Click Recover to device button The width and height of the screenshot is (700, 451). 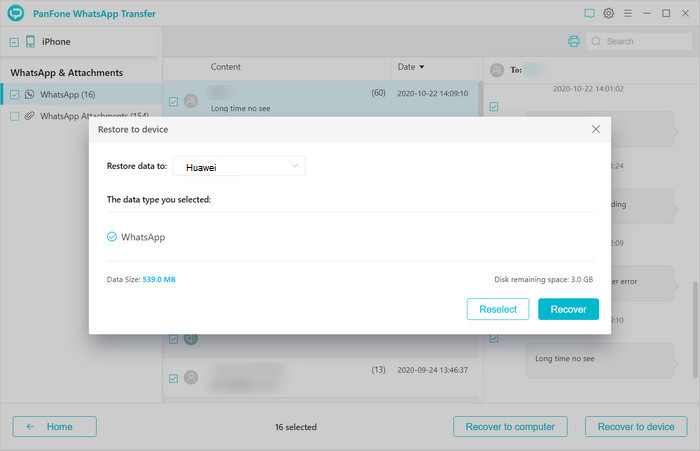tap(636, 426)
